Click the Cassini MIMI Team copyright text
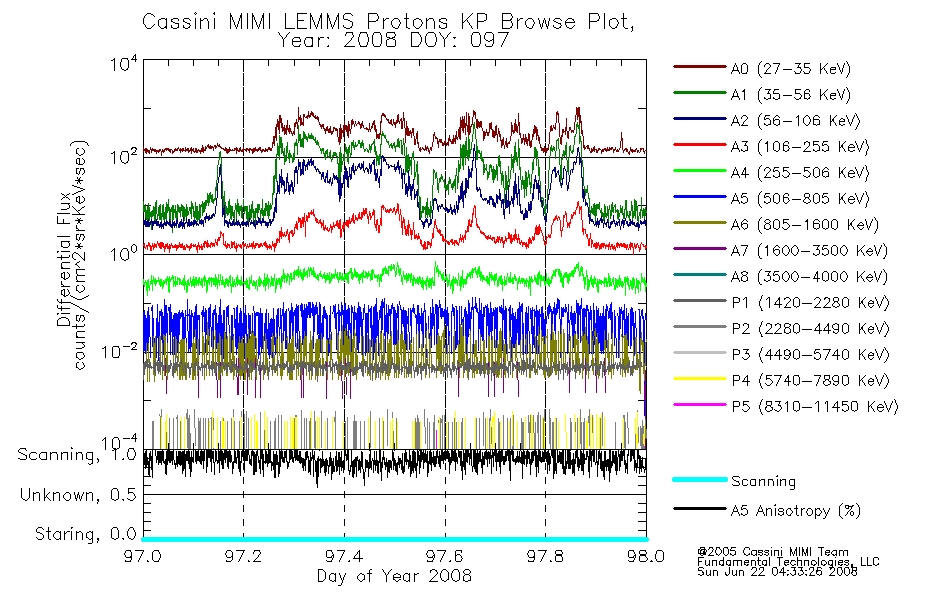The width and height of the screenshot is (950, 600). (772, 552)
